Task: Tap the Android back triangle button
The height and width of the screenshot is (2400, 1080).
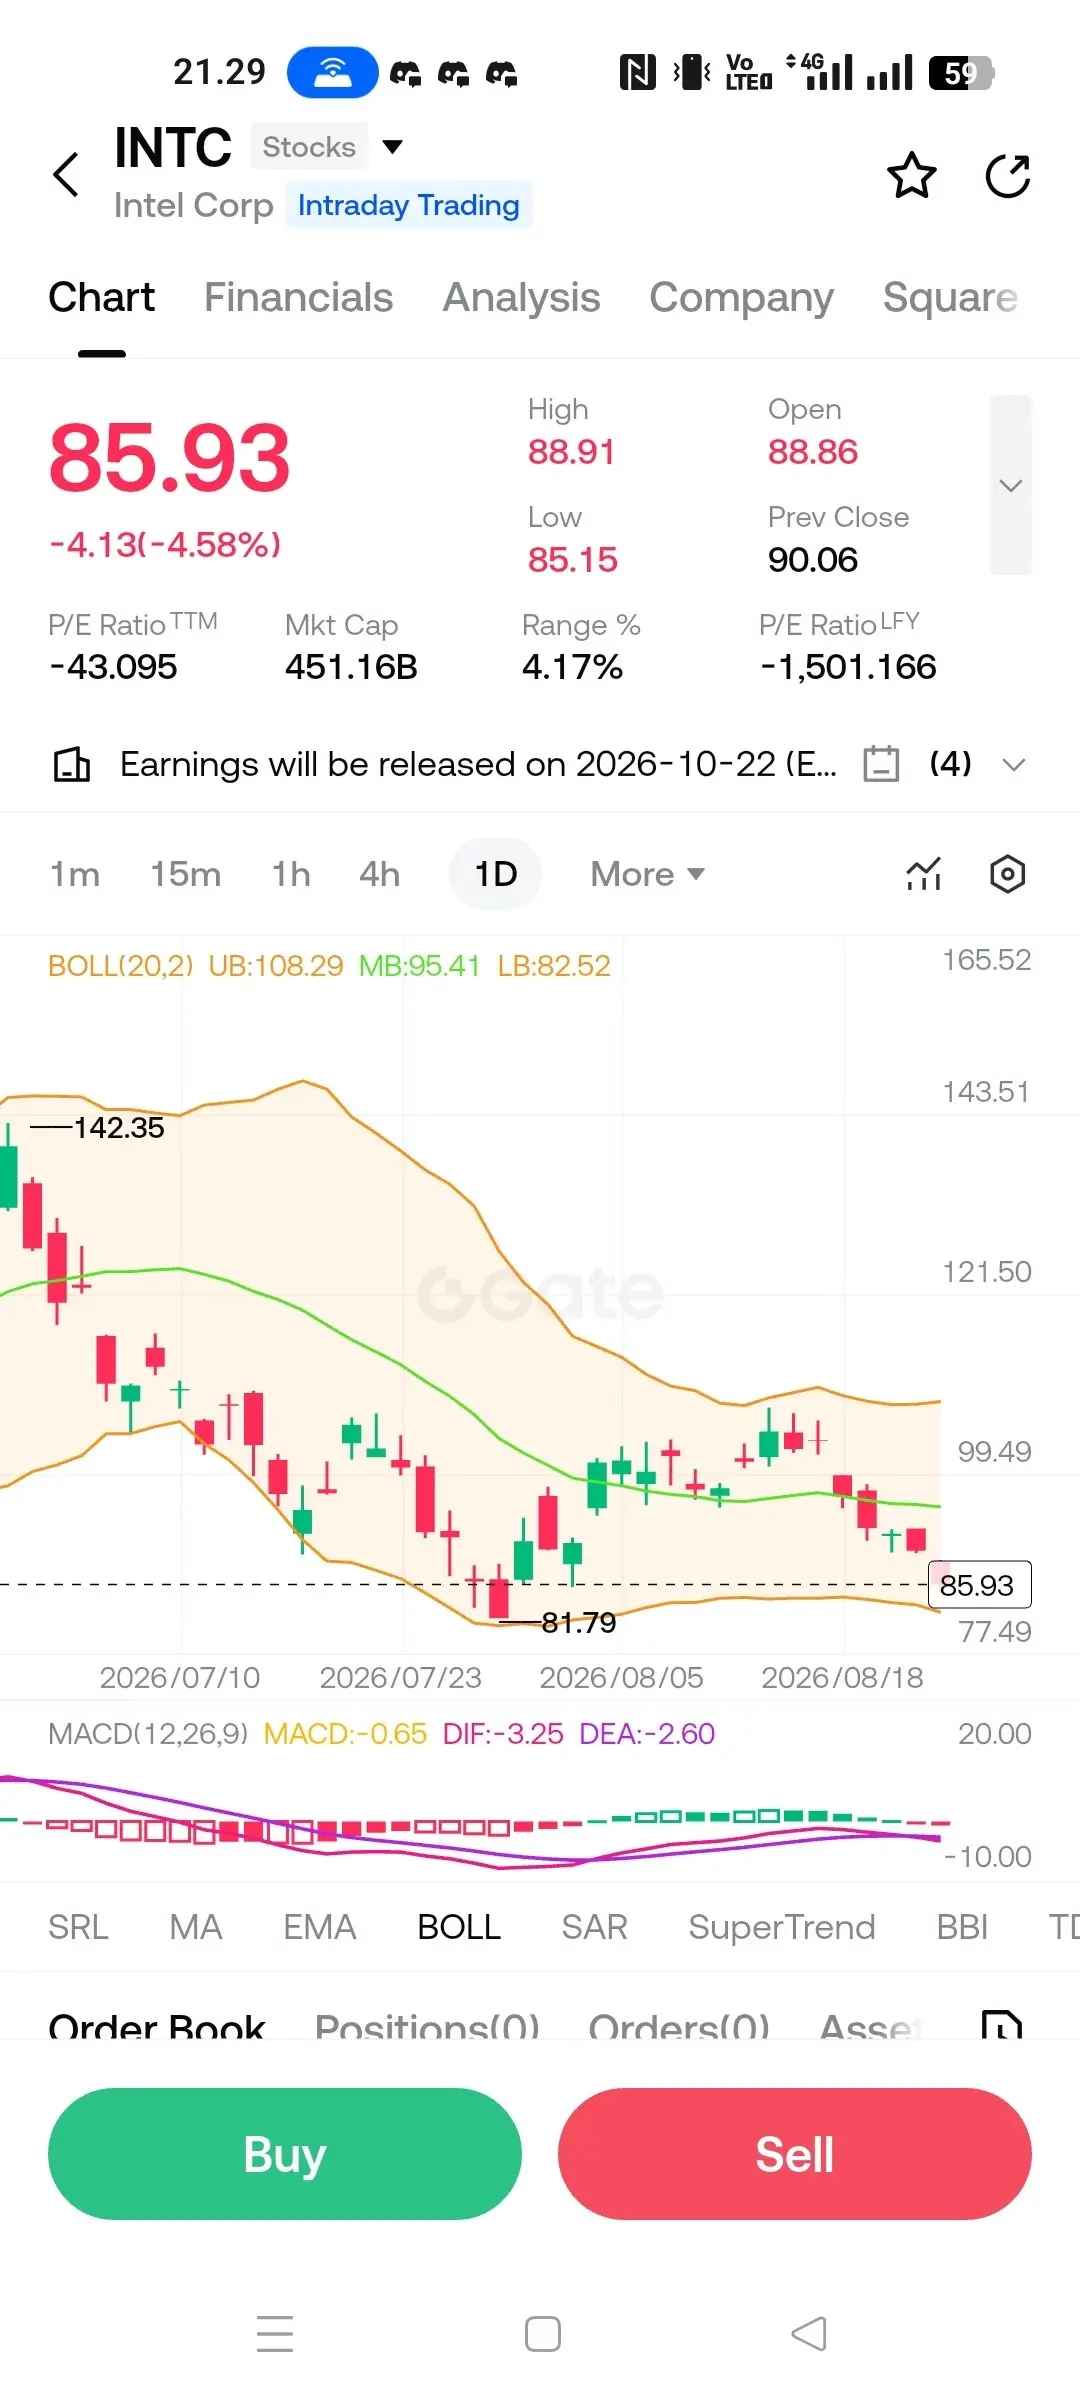Action: click(809, 2334)
